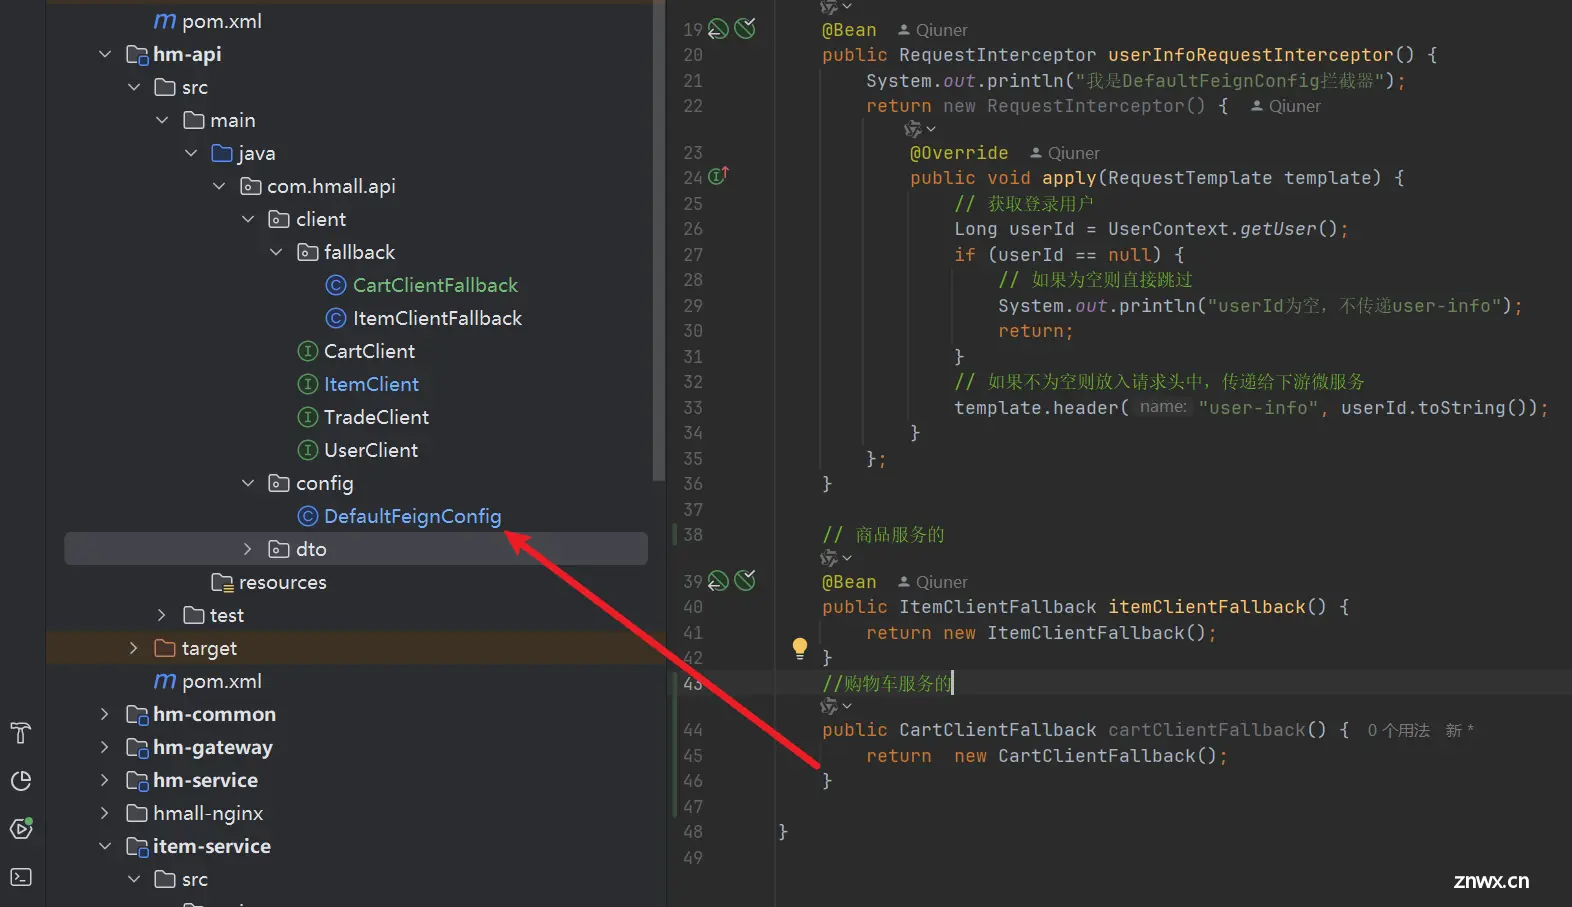Click the yellow light bulb quick-fix icon
This screenshot has height=907, width=1572.
[x=800, y=648]
